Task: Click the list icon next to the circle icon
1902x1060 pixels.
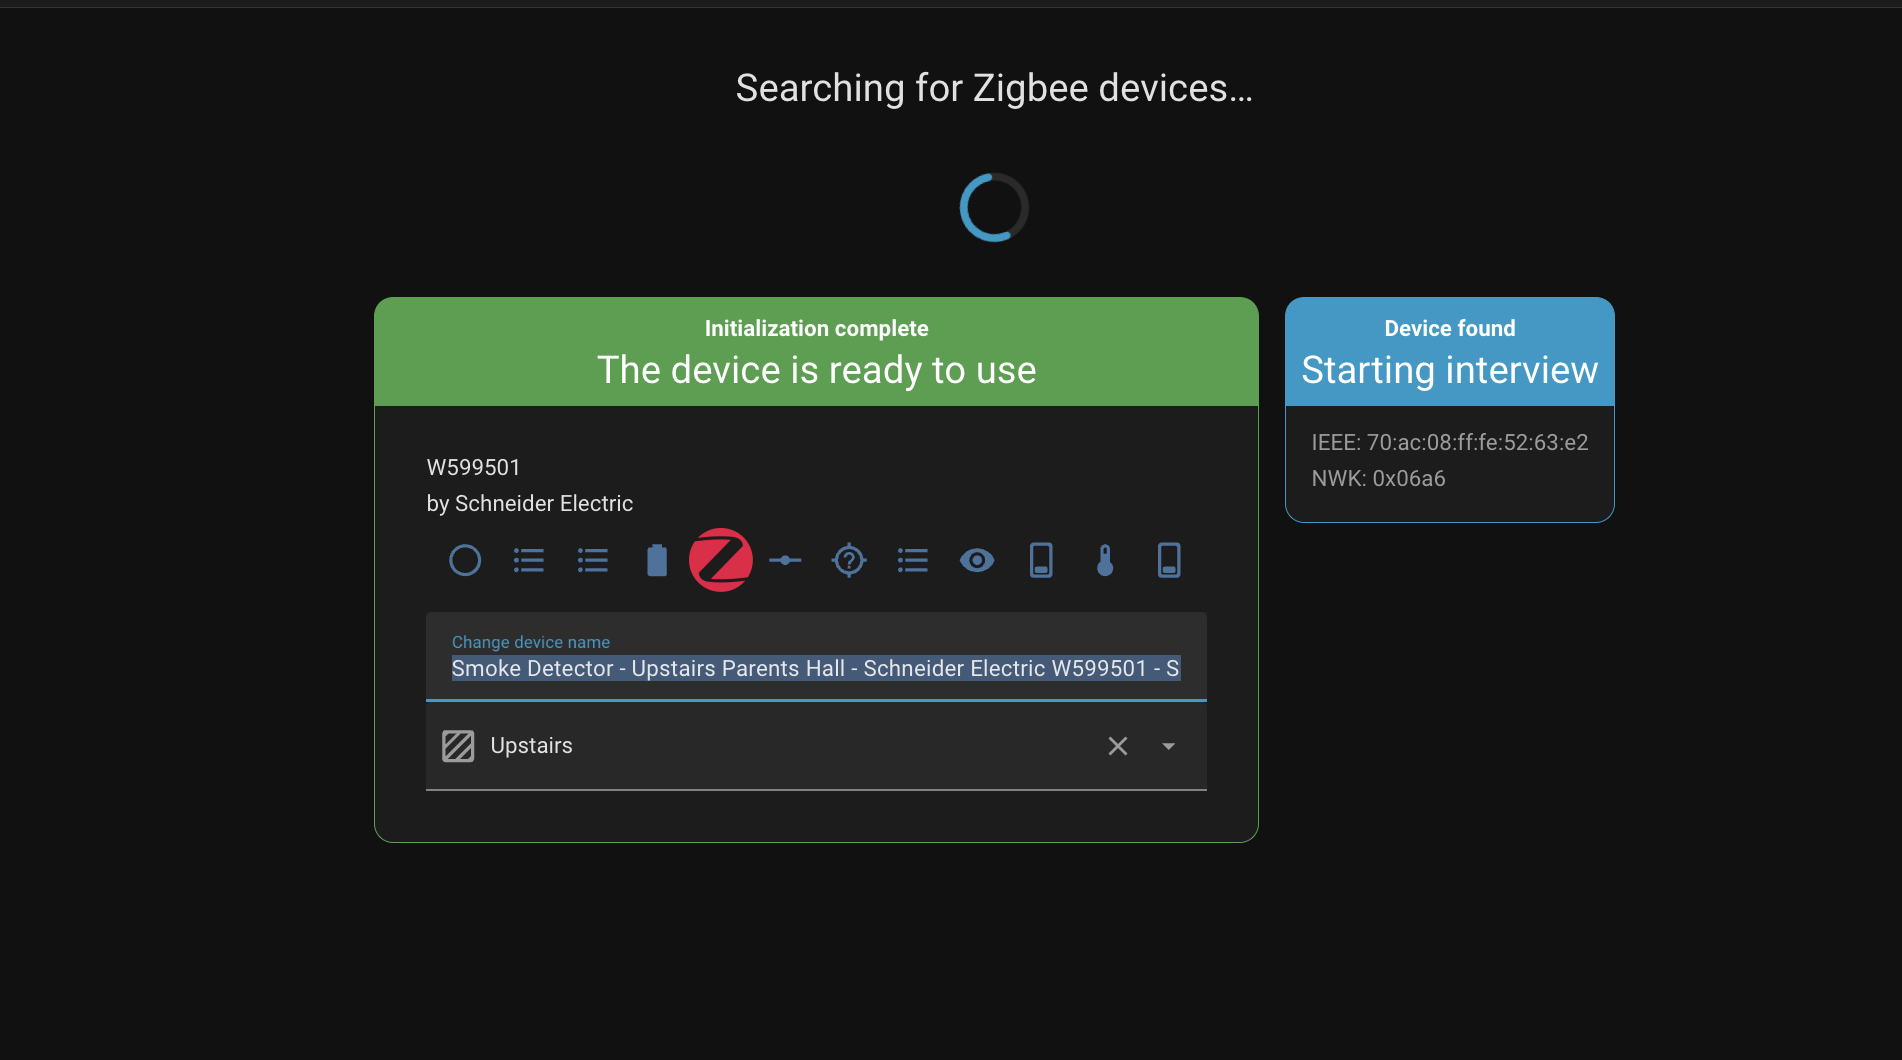Action: pos(529,560)
